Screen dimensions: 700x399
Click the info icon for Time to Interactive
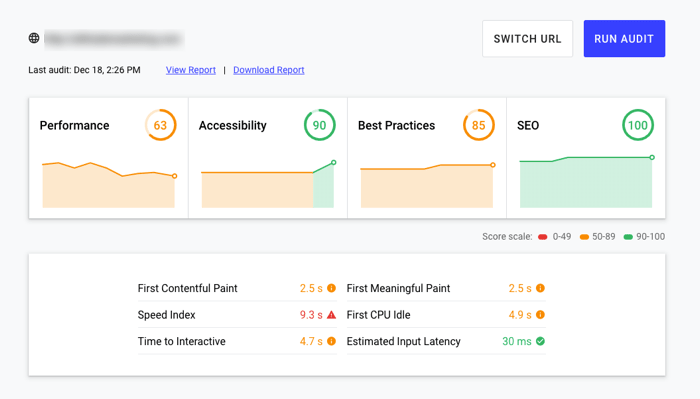[x=331, y=341]
